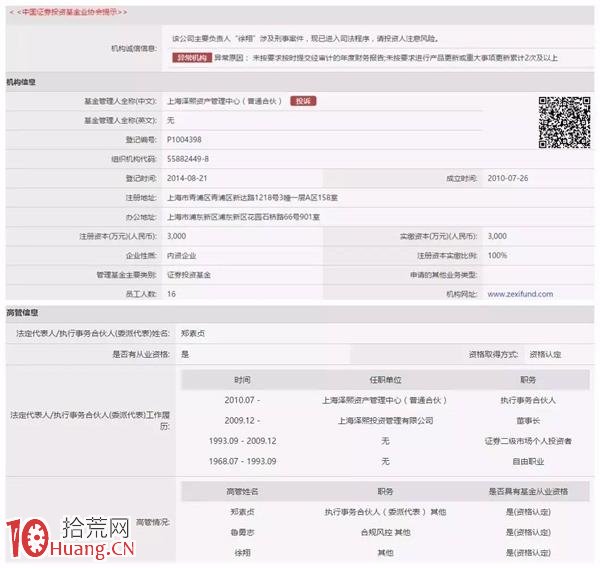
Task: Click the 高管信息 section header
Action: (22, 313)
